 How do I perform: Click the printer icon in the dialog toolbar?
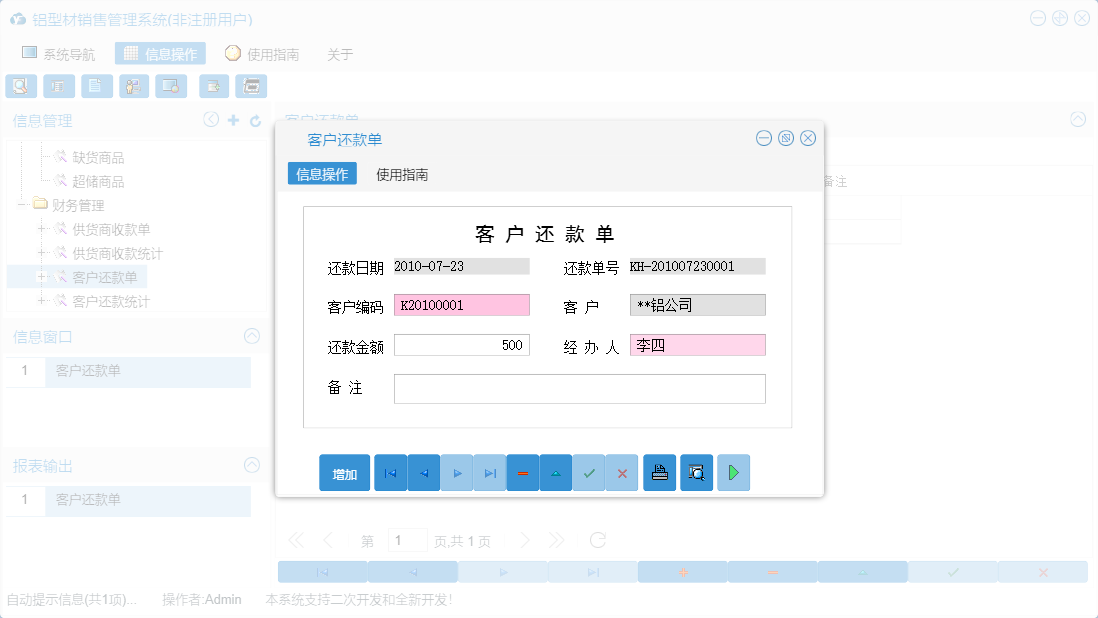point(659,472)
